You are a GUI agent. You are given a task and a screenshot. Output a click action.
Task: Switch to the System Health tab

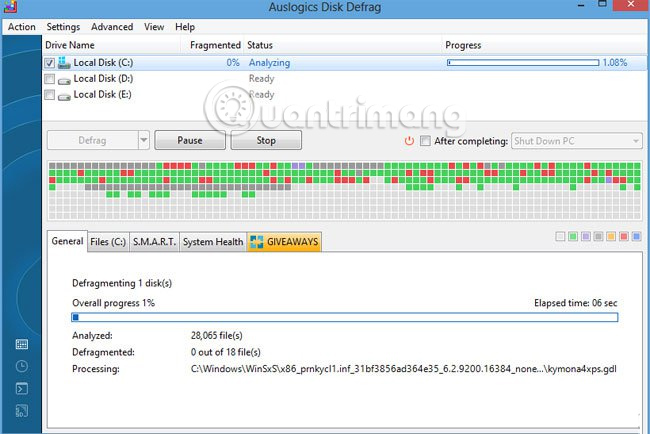213,242
